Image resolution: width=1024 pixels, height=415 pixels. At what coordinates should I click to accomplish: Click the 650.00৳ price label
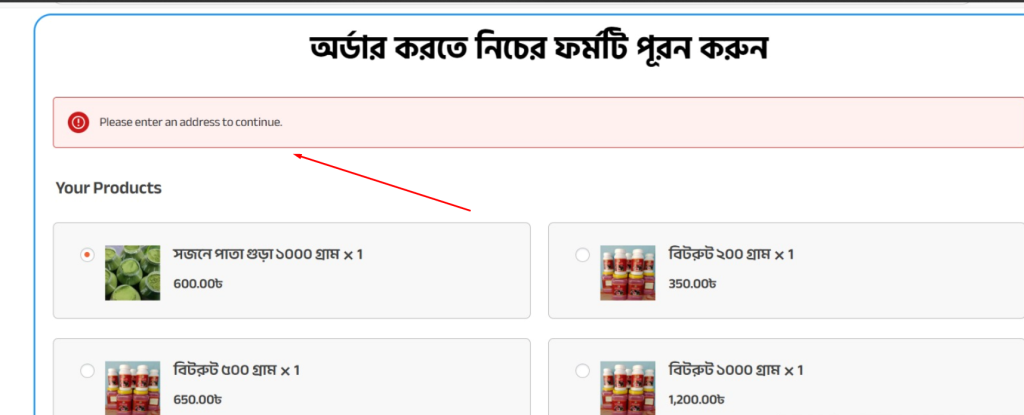point(197,399)
